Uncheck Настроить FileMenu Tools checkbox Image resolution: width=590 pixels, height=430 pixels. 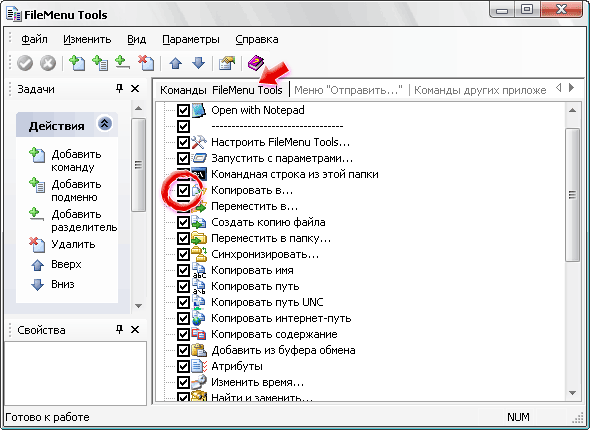click(183, 143)
